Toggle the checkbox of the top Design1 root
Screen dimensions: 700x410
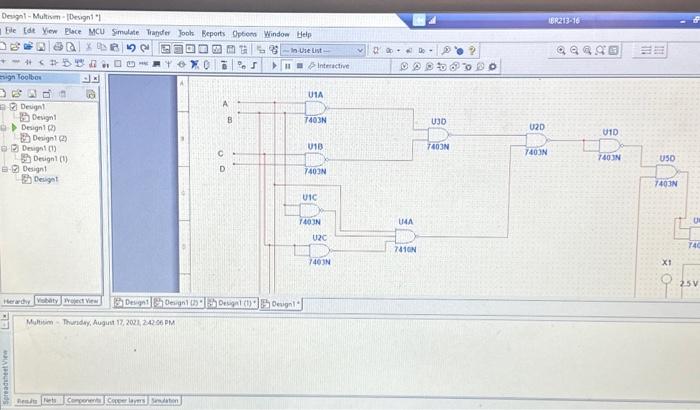[13, 106]
